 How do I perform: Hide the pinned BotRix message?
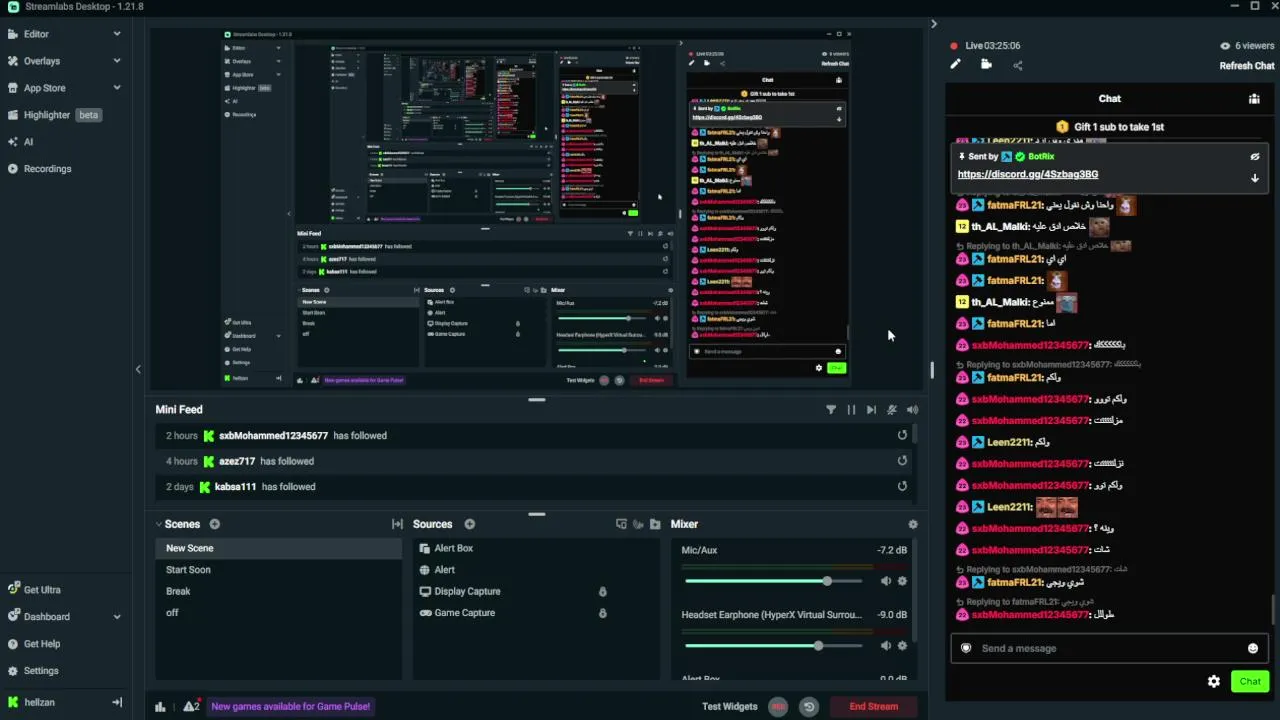[x=1254, y=157]
